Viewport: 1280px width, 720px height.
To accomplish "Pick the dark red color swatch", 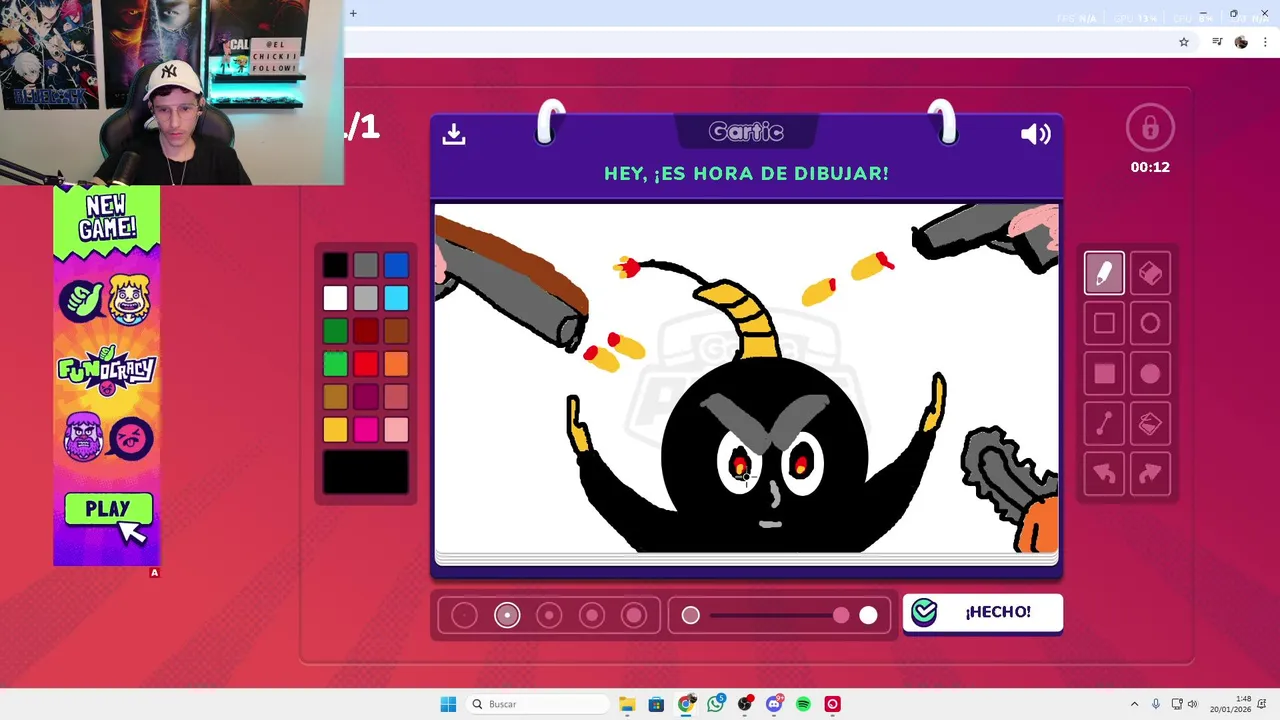I will coord(366,331).
